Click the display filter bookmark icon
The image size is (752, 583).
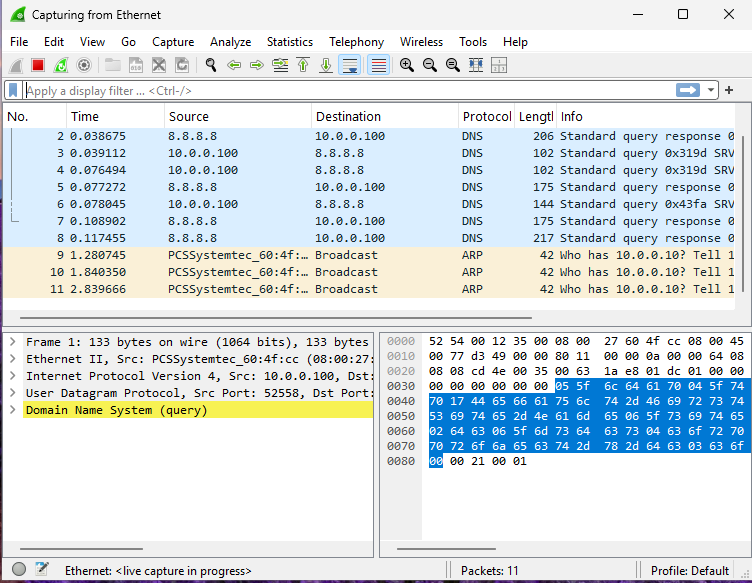[13, 91]
